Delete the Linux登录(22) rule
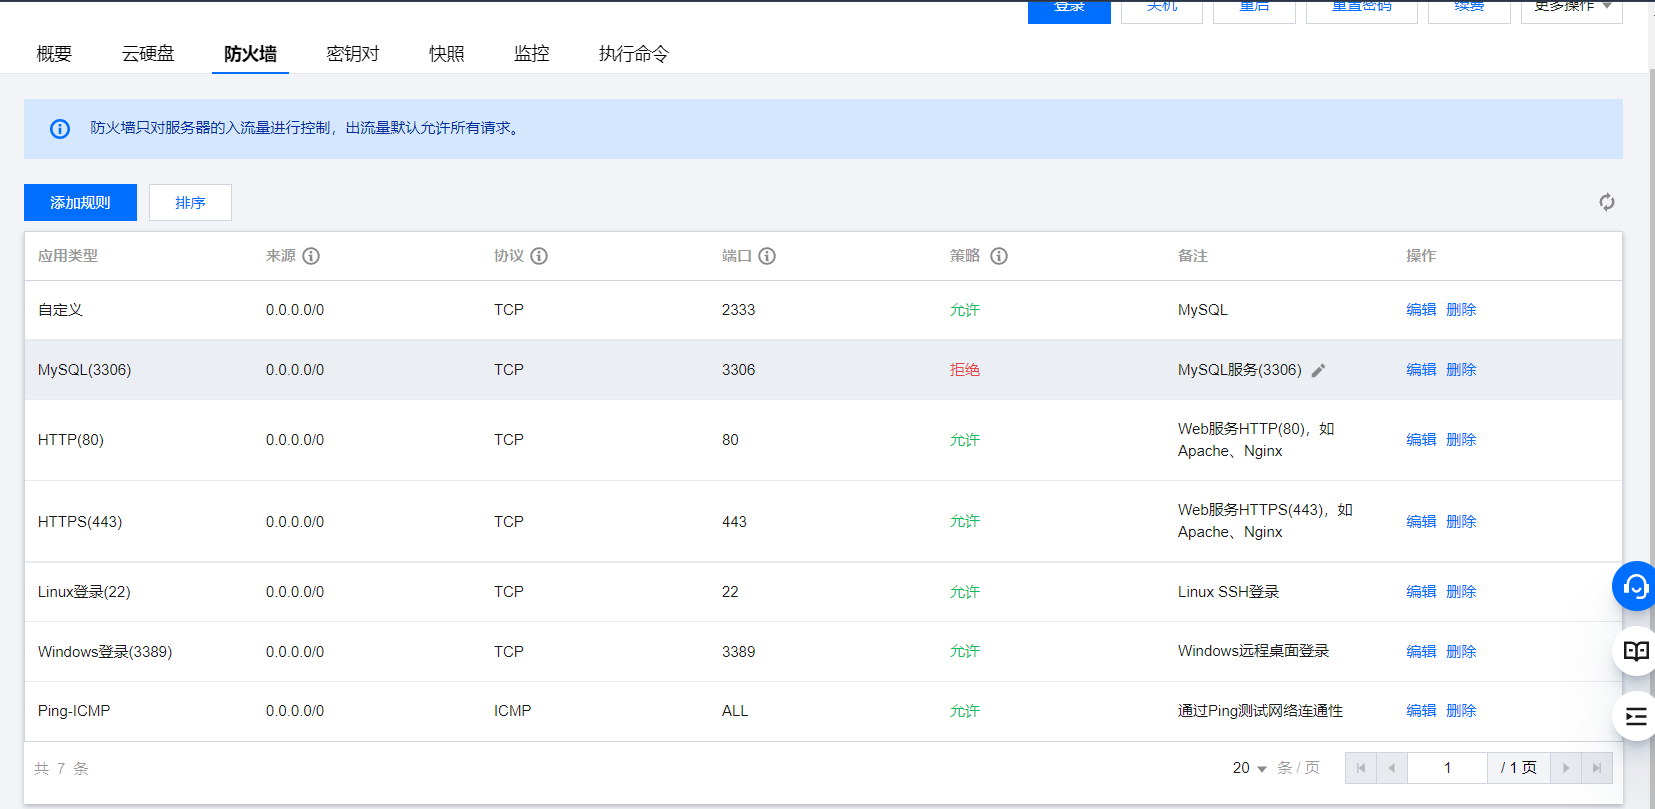The image size is (1655, 809). click(1461, 592)
